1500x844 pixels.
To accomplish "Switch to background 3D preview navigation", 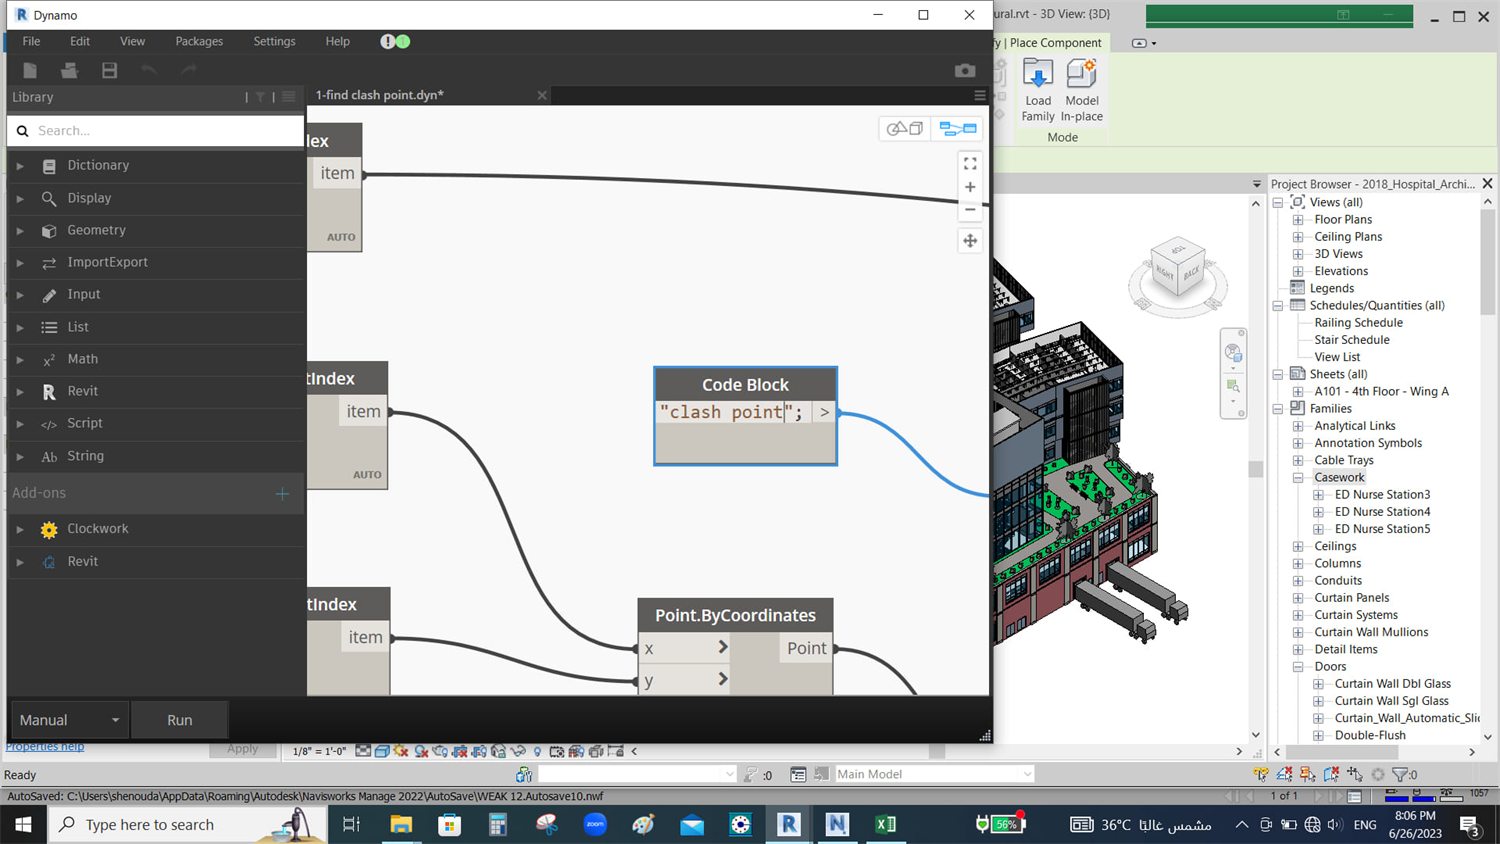I will [x=905, y=128].
